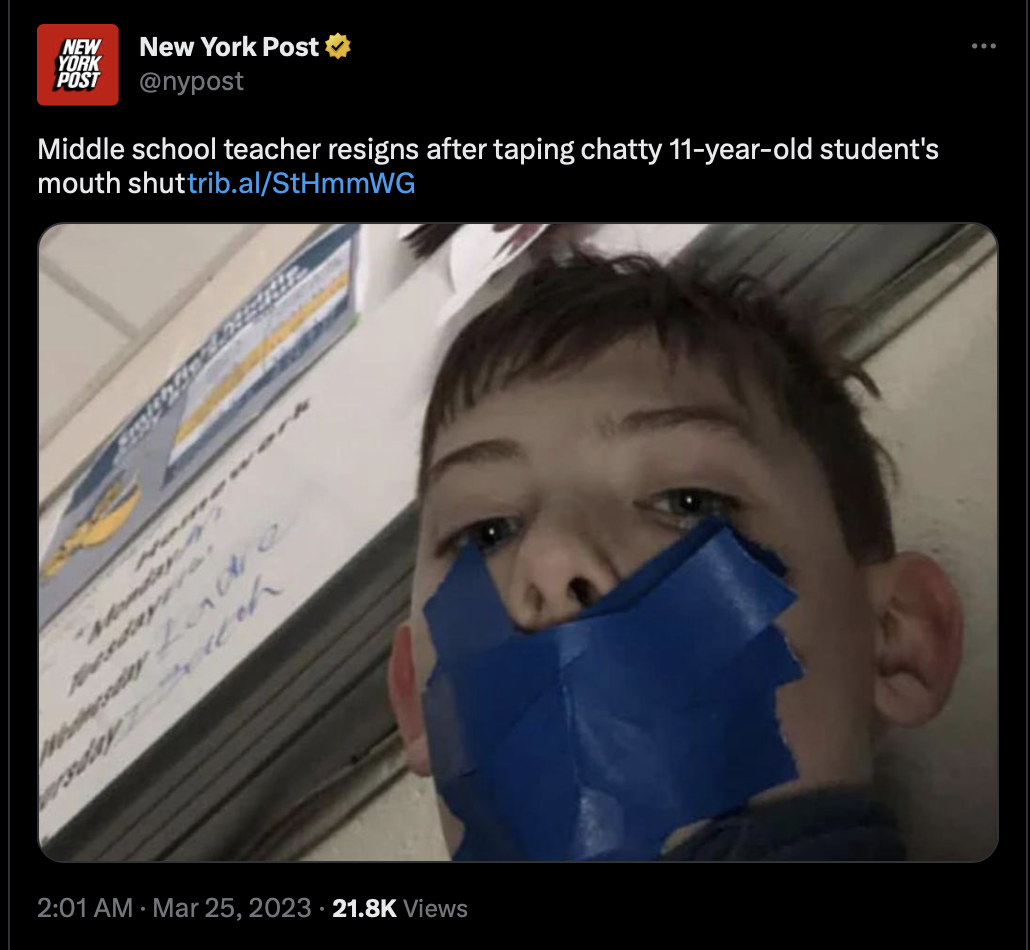Click the 2:01 AM timestamp

[x=85, y=908]
